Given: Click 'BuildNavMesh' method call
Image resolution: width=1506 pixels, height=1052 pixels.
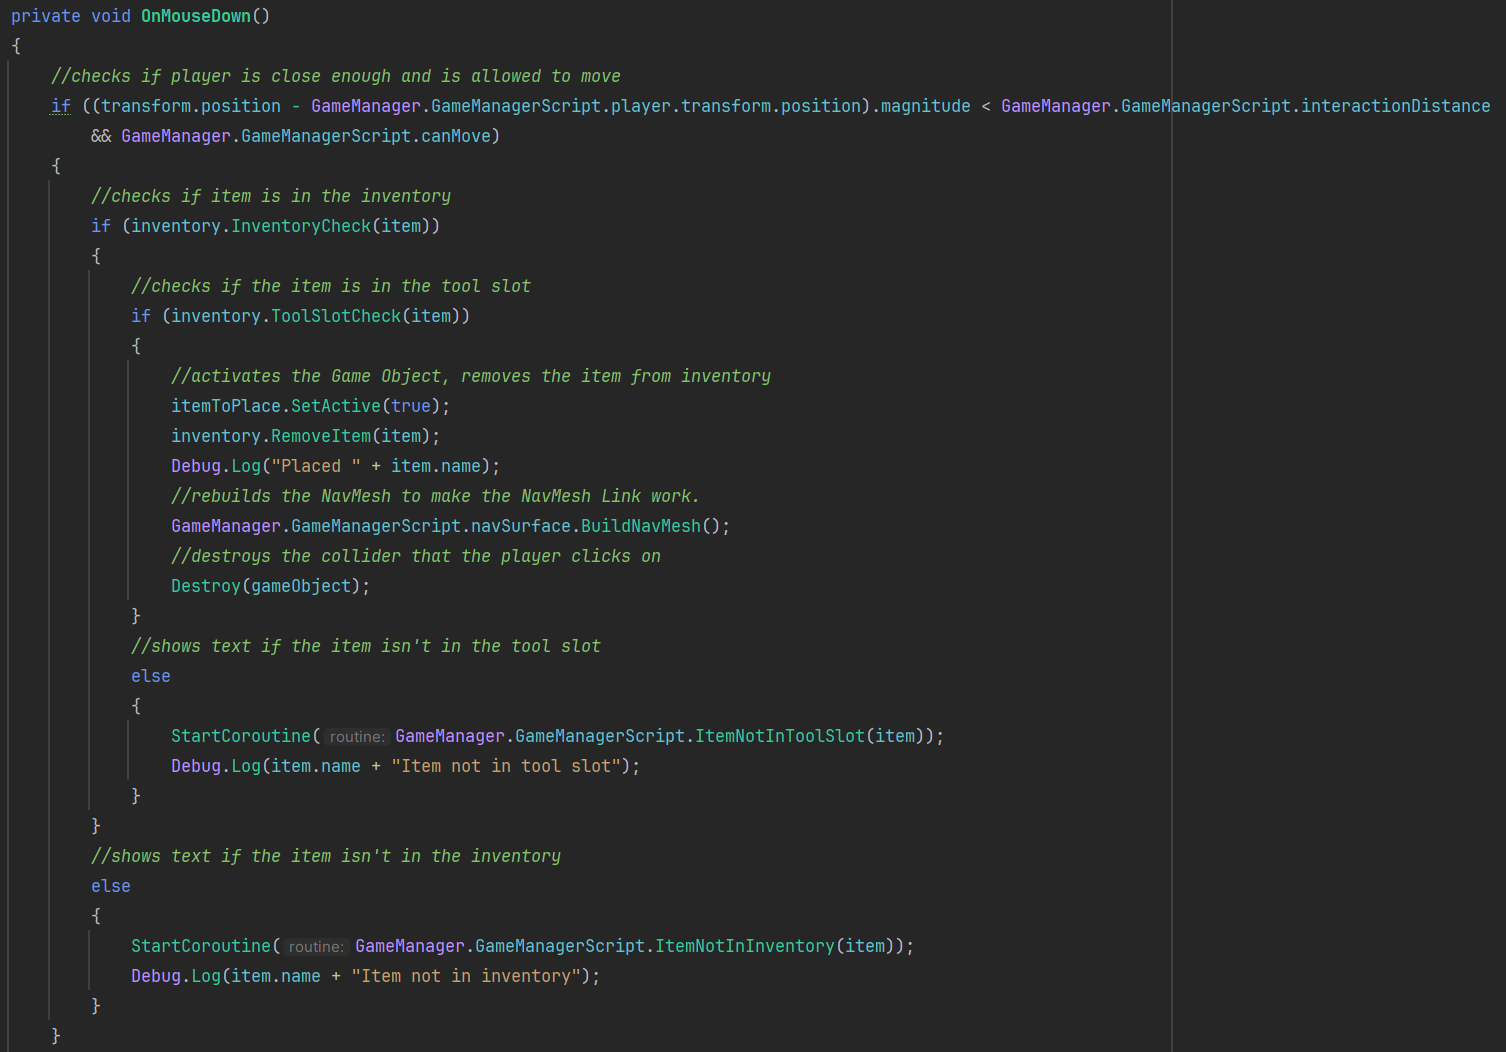Looking at the screenshot, I should (x=641, y=526).
